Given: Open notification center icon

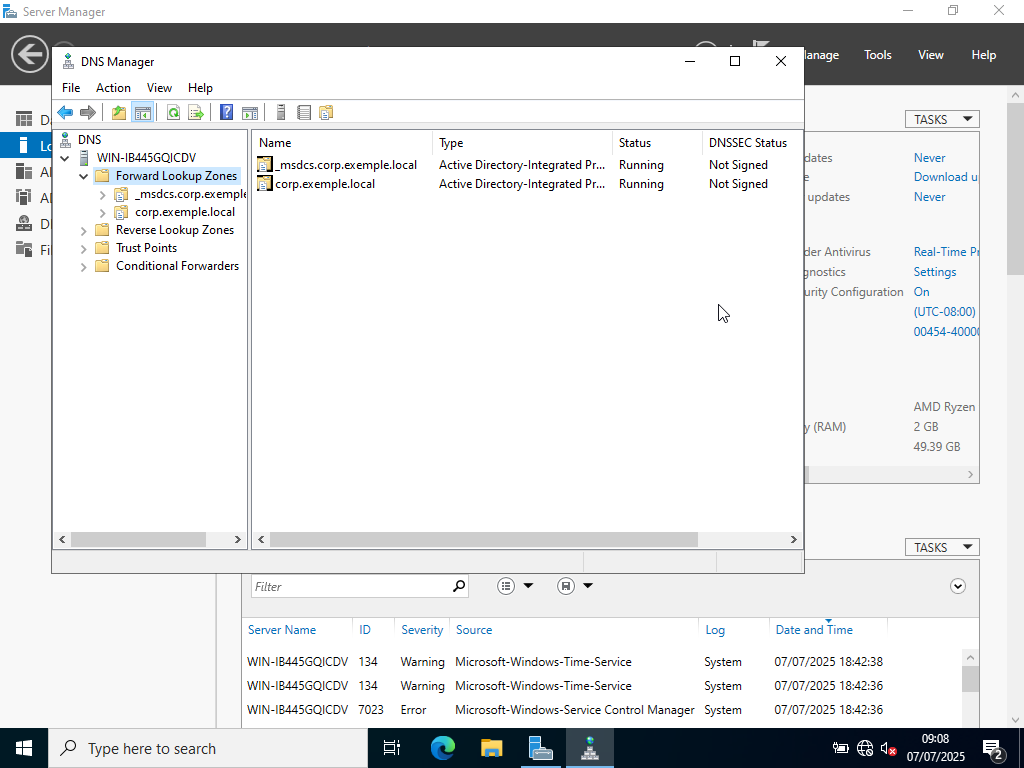Looking at the screenshot, I should (993, 749).
